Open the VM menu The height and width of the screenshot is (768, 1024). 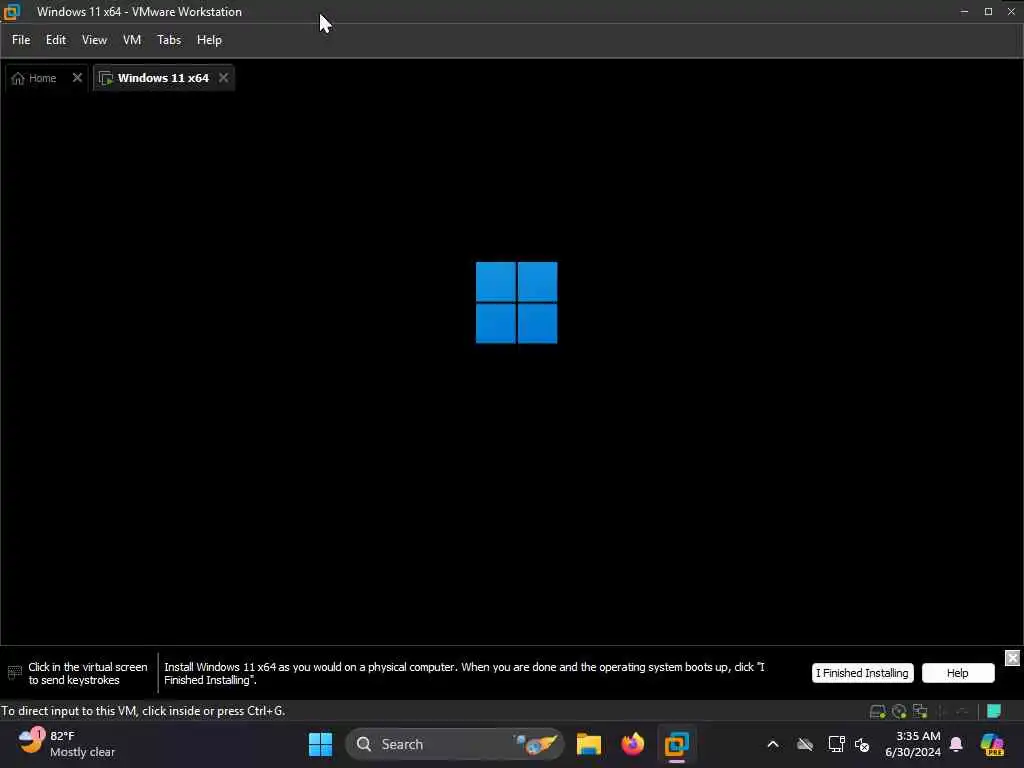(x=132, y=40)
